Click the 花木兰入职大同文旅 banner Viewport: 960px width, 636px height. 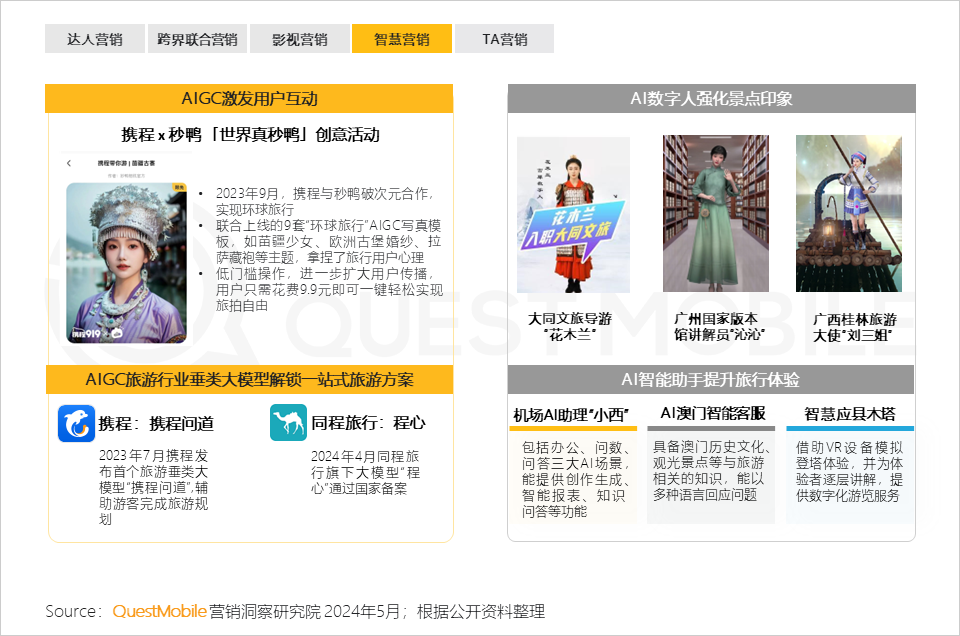(x=573, y=230)
